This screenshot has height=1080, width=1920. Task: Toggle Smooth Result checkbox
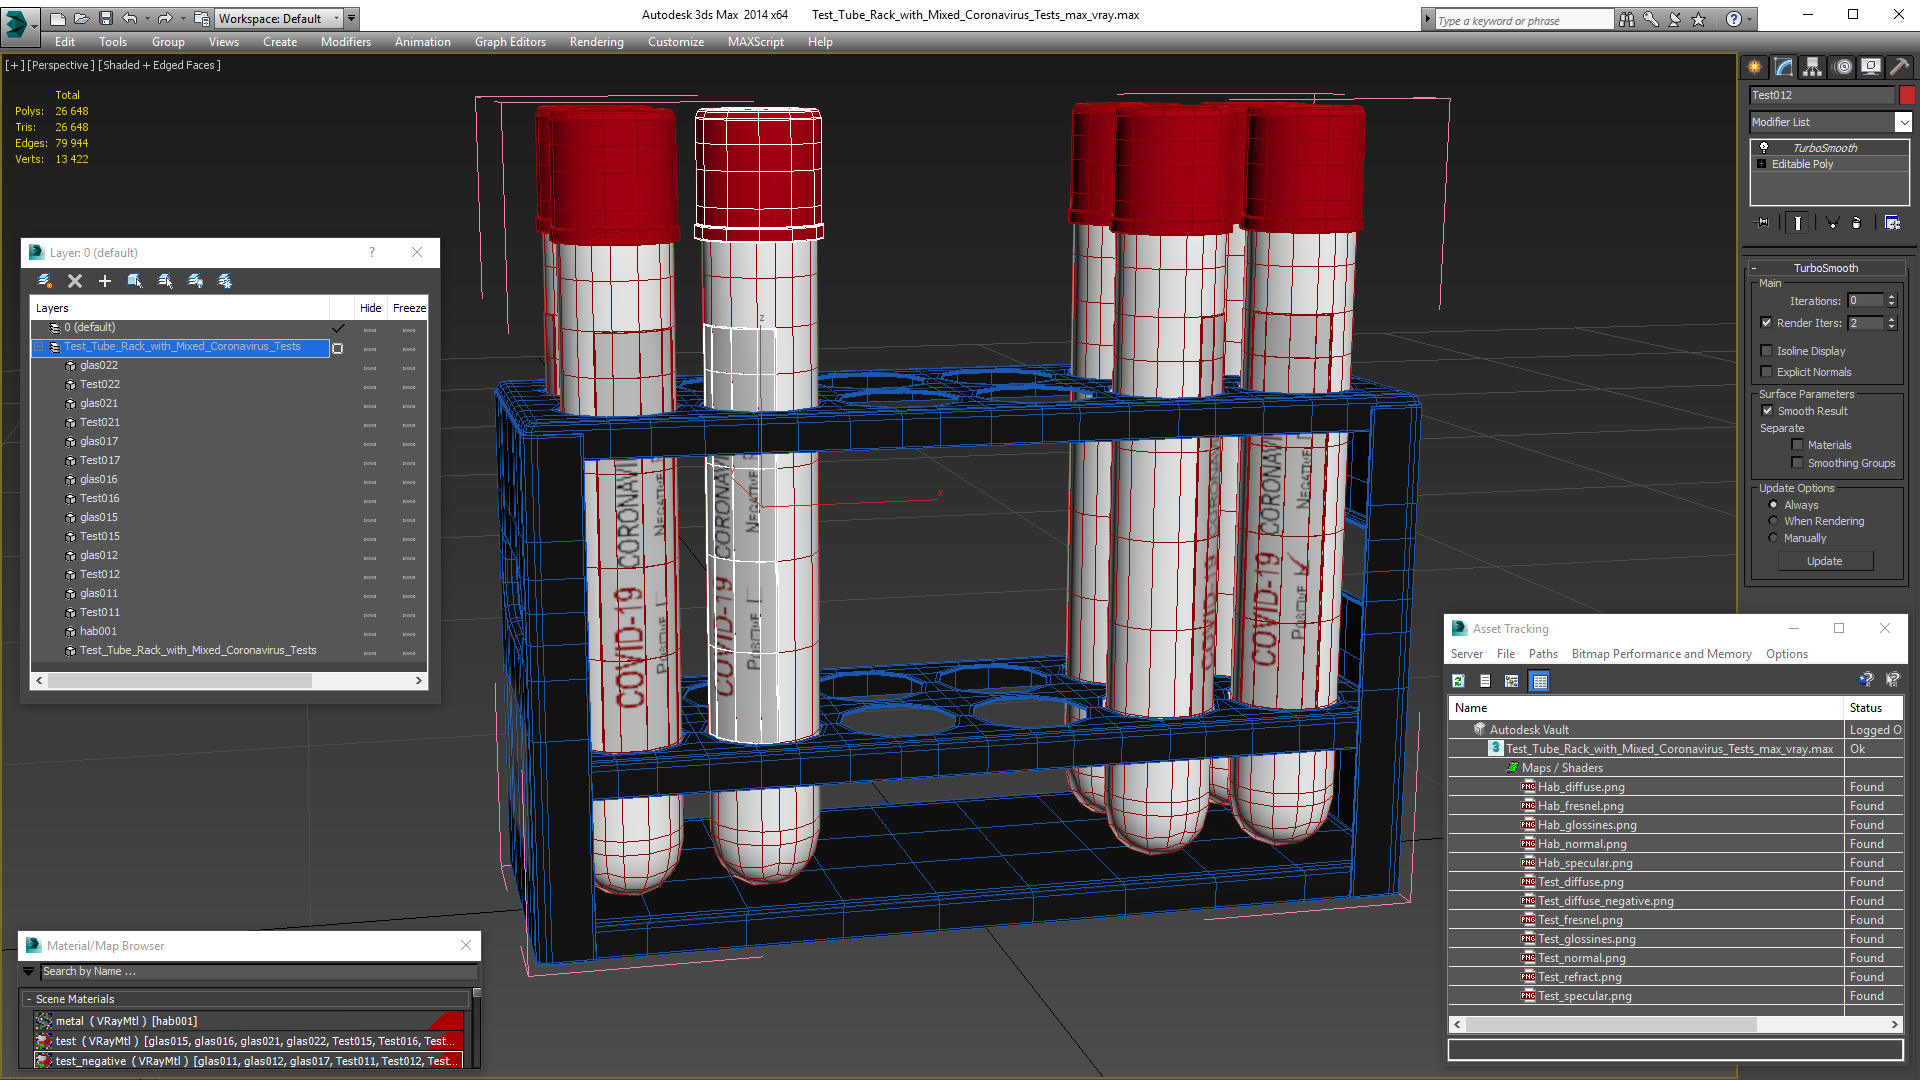[x=1767, y=411]
